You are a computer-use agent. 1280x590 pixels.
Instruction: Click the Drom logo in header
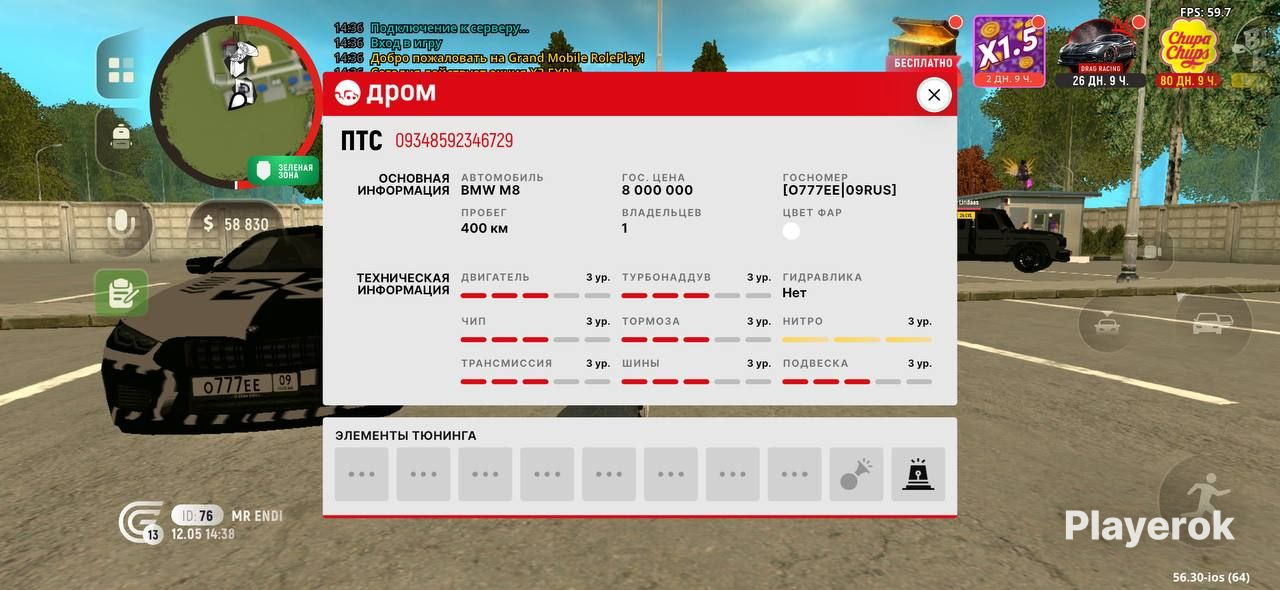[385, 94]
